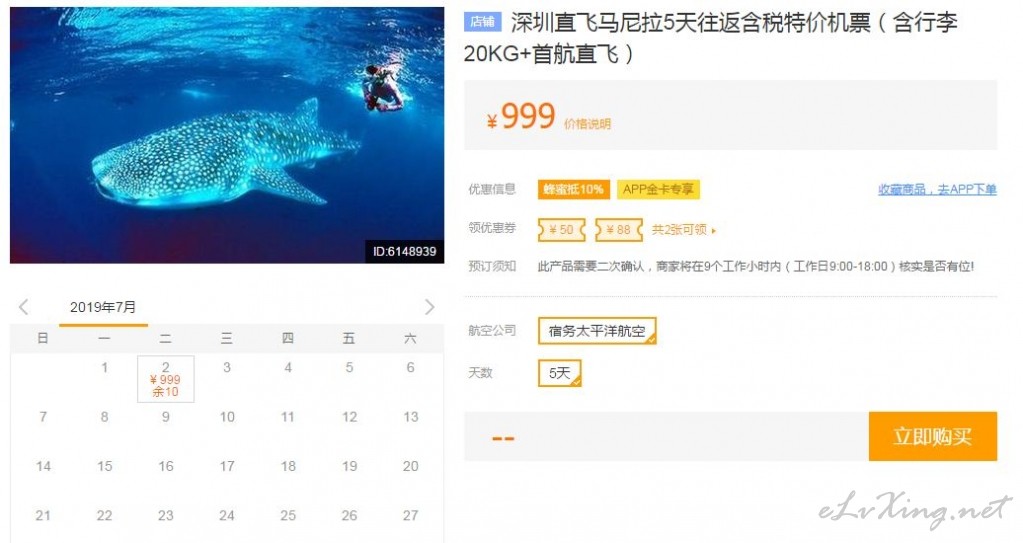
Task: Select the 5天 duration option
Action: [560, 373]
